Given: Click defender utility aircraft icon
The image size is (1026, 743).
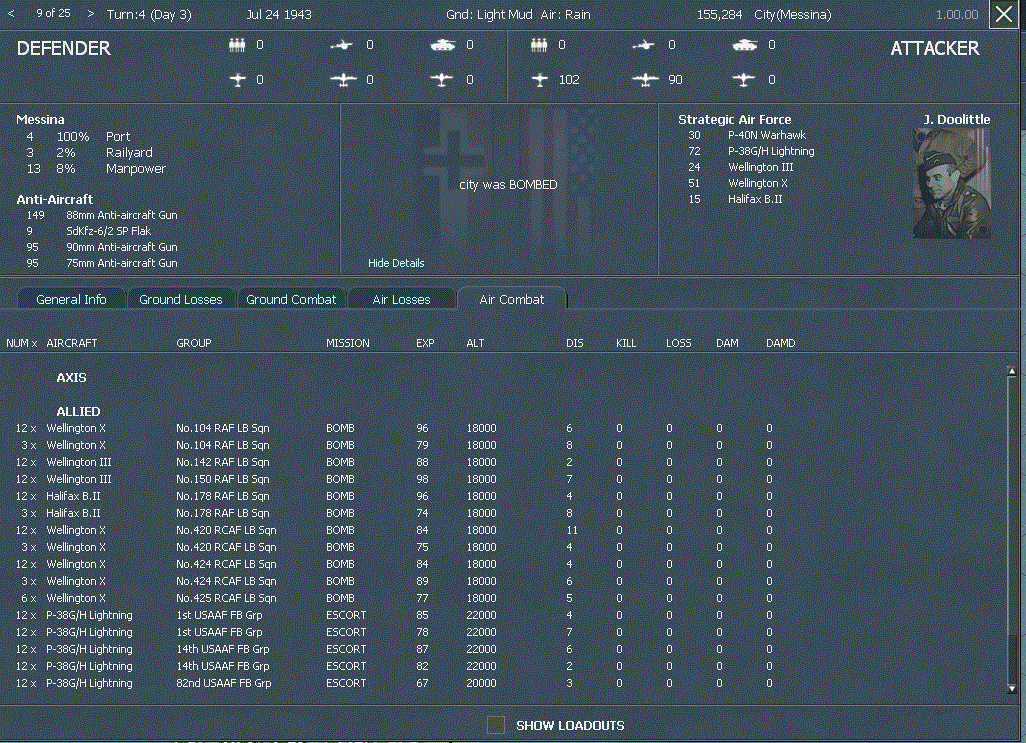Looking at the screenshot, I should coord(442,80).
